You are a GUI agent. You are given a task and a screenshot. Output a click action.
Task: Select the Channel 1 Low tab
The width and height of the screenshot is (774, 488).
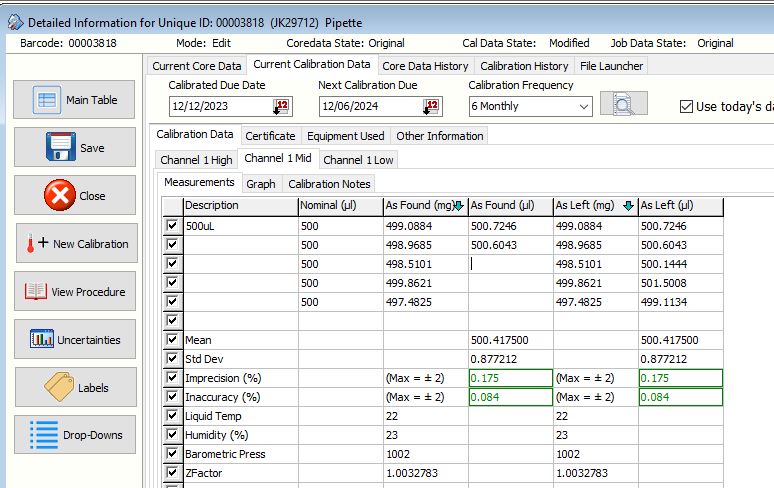coord(357,160)
